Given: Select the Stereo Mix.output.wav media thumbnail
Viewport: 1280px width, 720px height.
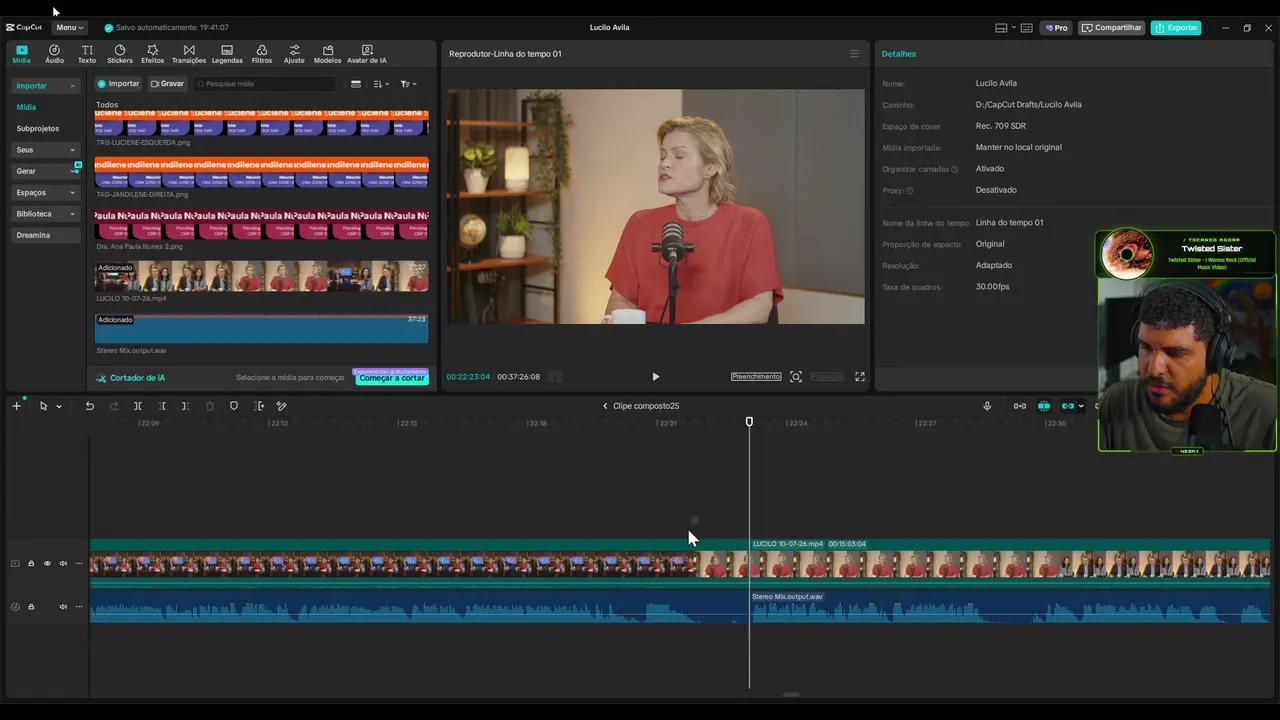Looking at the screenshot, I should (x=261, y=328).
